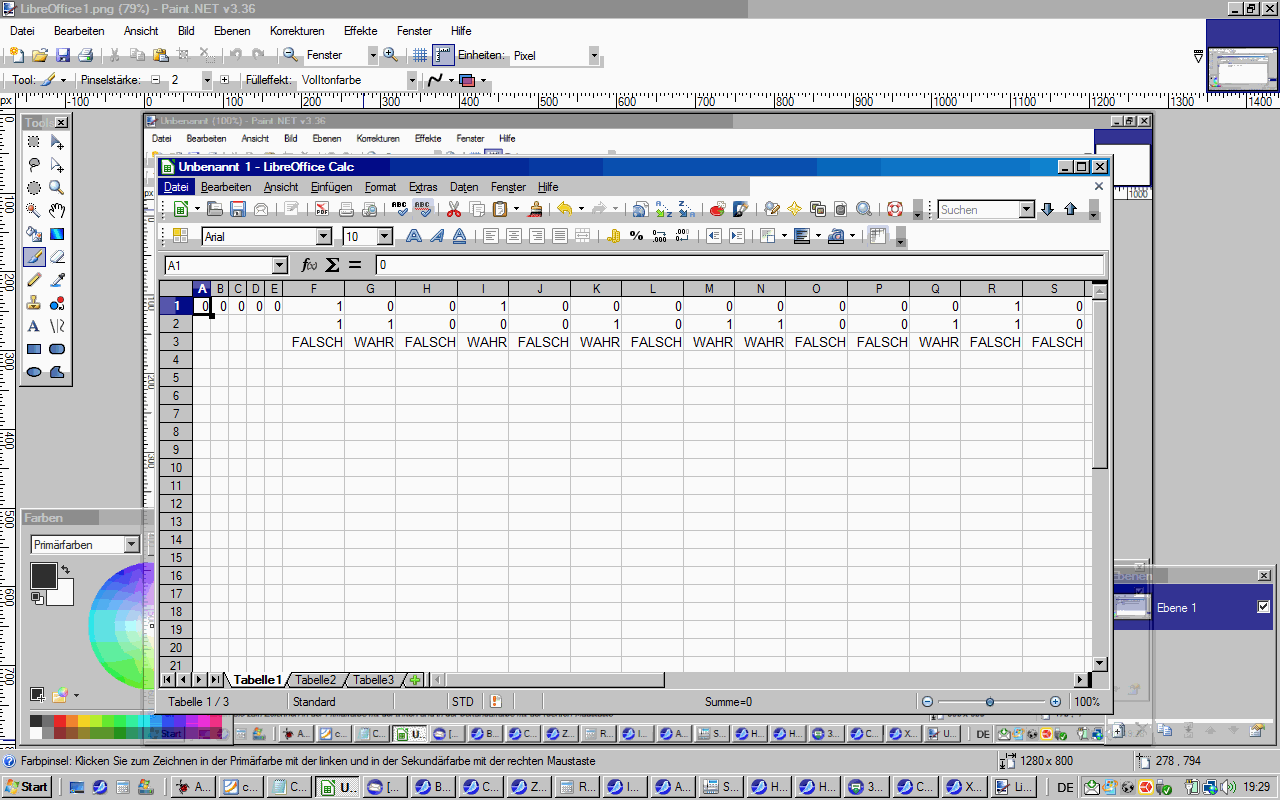Open the palette management dropdown arrow
The width and height of the screenshot is (1280, 800).
point(76,695)
